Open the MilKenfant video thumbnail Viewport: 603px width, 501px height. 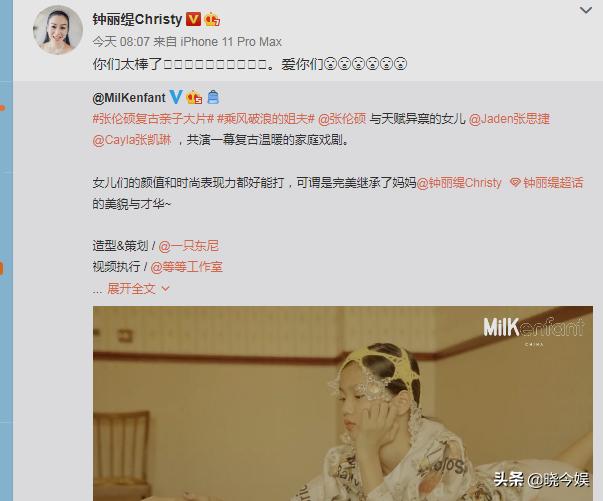pyautogui.click(x=343, y=403)
